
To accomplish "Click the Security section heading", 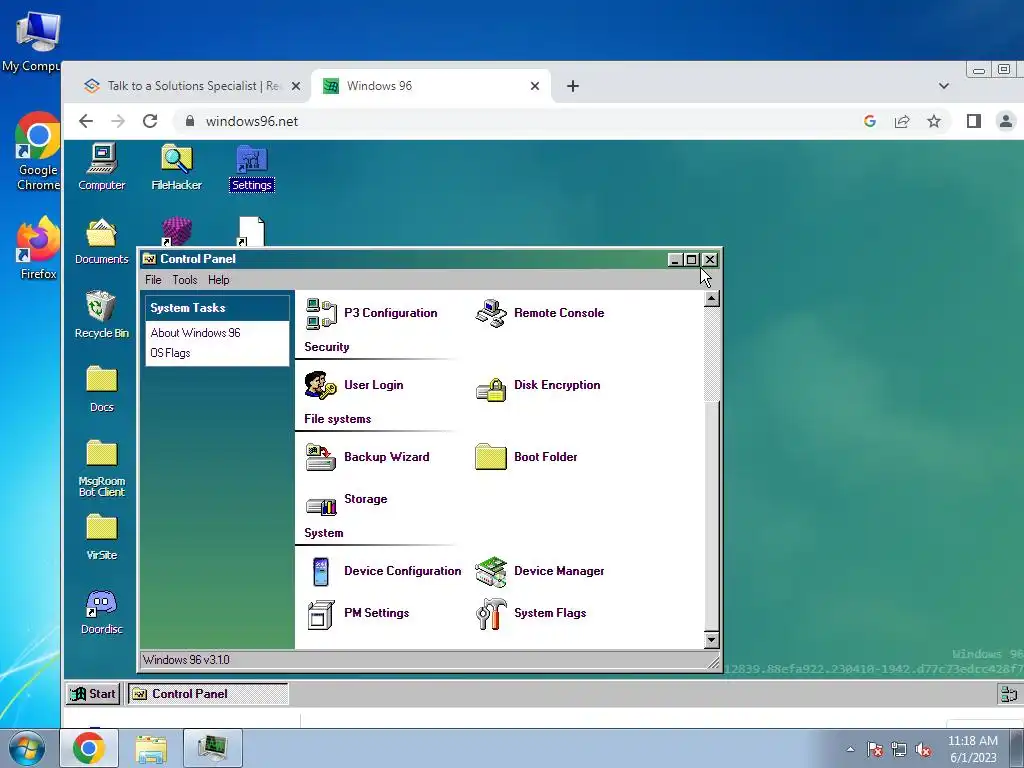I will tap(327, 347).
